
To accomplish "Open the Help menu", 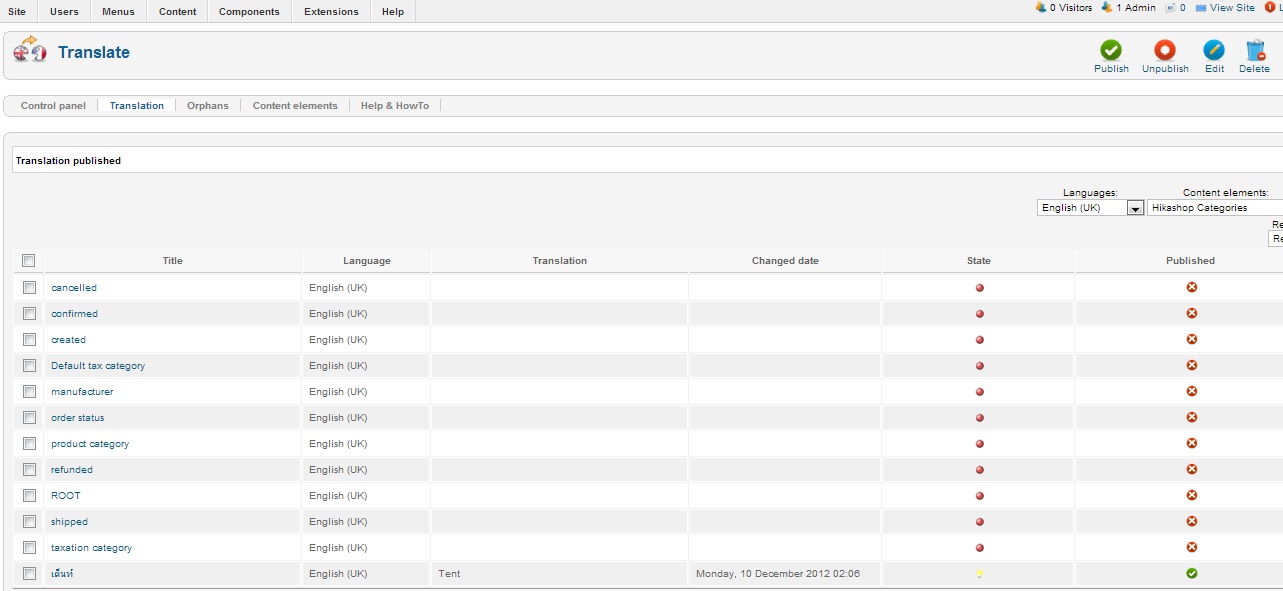I will [x=393, y=11].
